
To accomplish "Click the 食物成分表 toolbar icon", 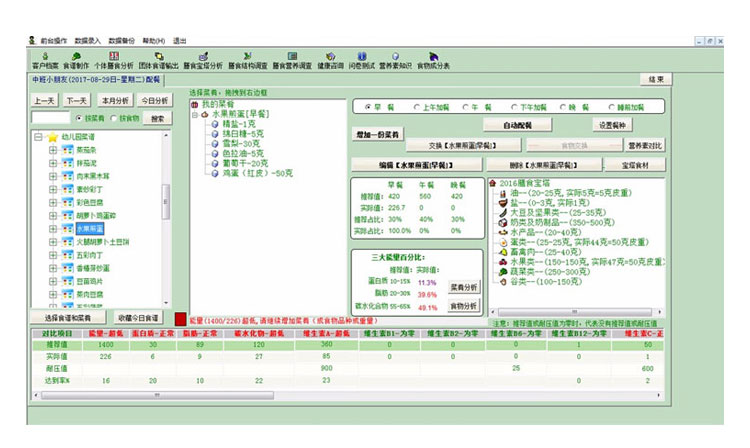I will pos(435,62).
